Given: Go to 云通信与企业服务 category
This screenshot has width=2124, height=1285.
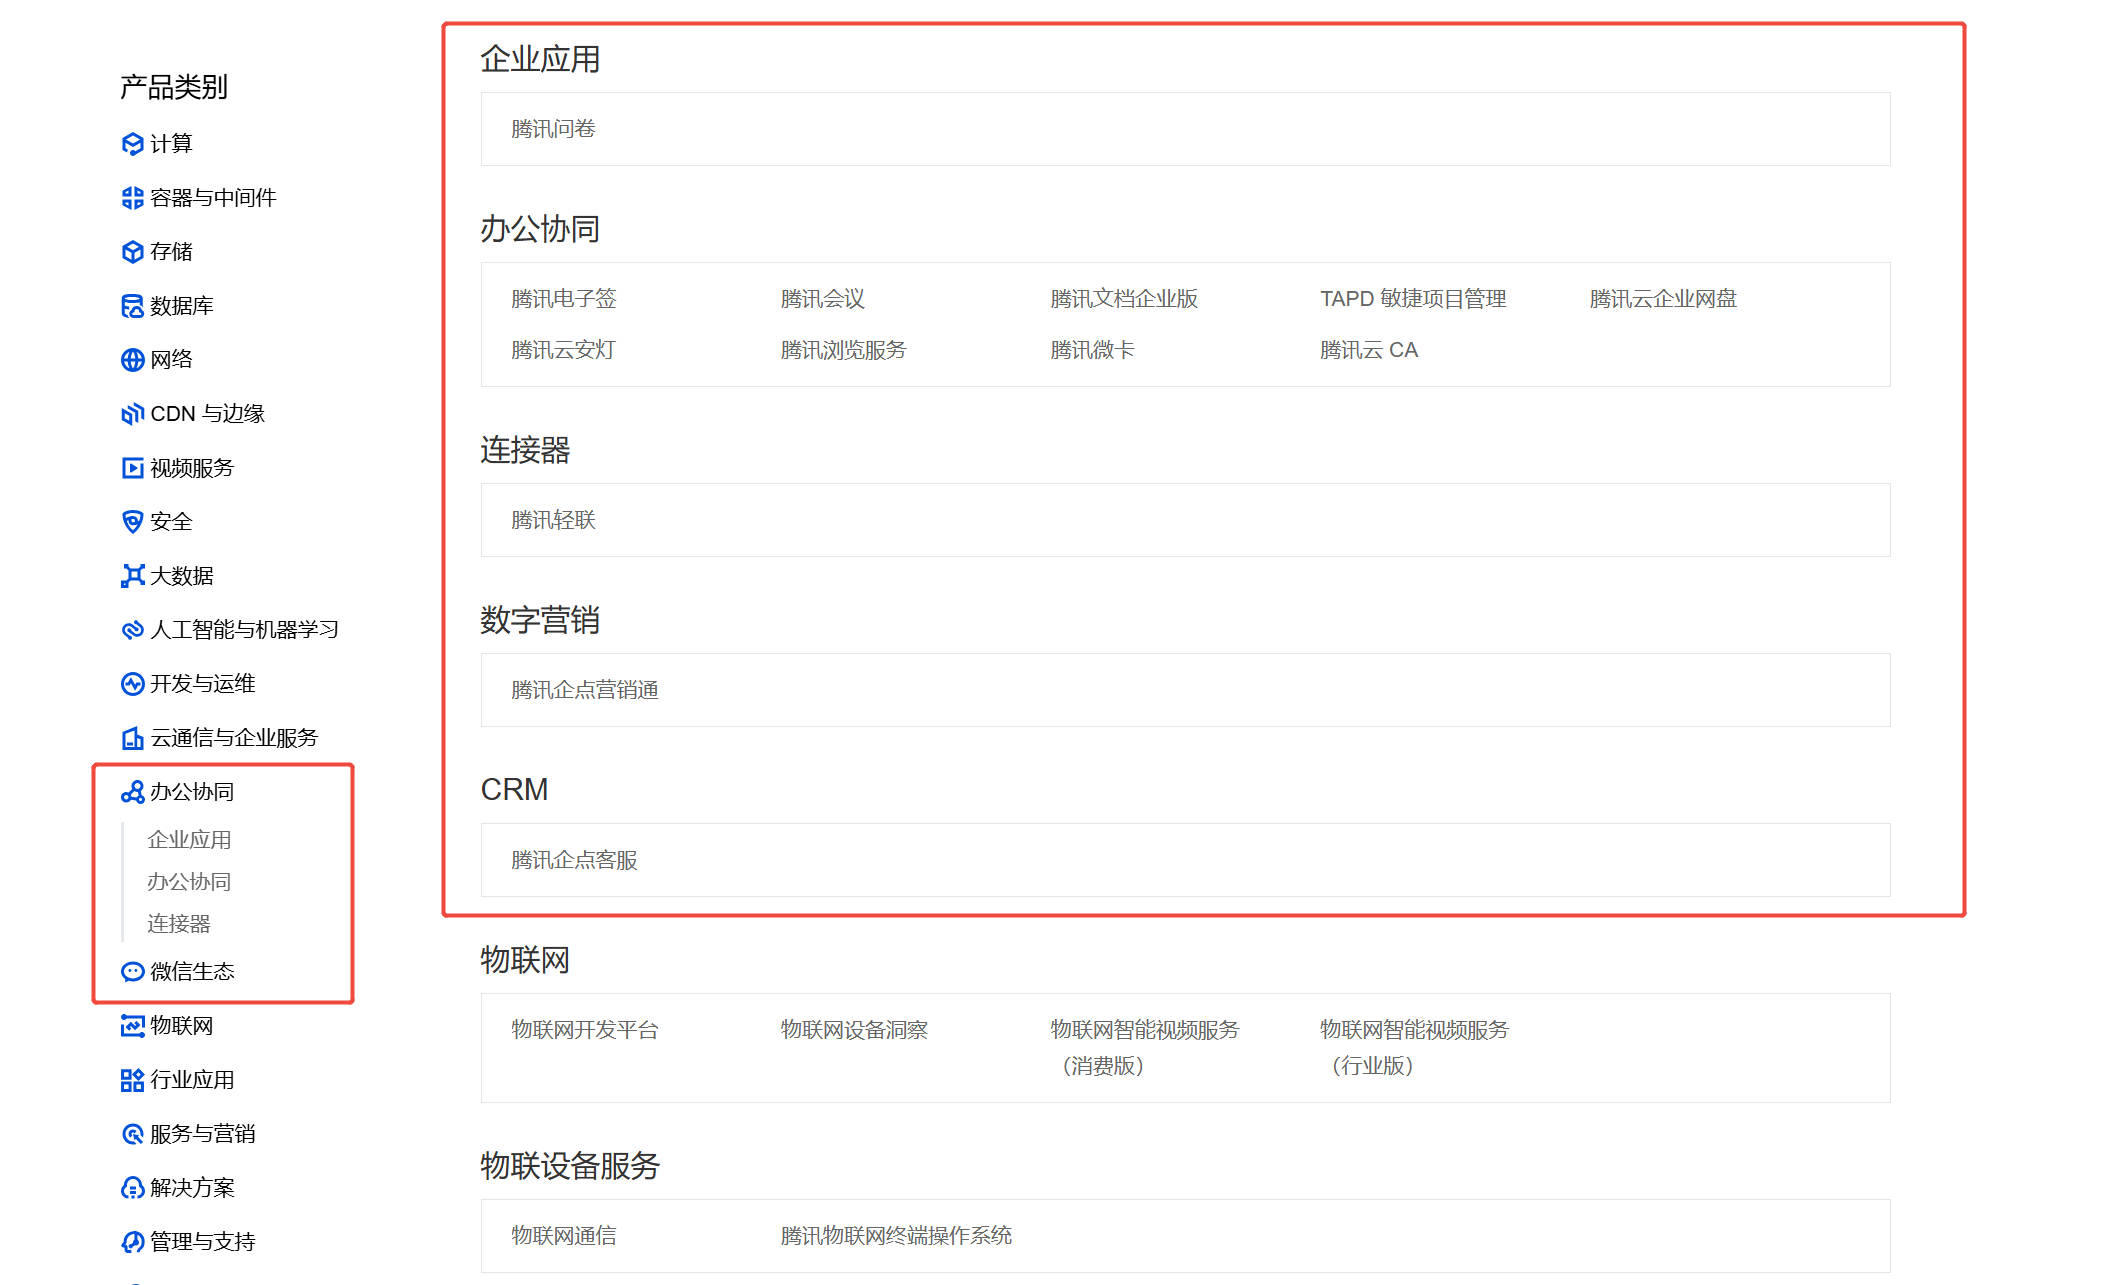Looking at the screenshot, I should pyautogui.click(x=234, y=738).
